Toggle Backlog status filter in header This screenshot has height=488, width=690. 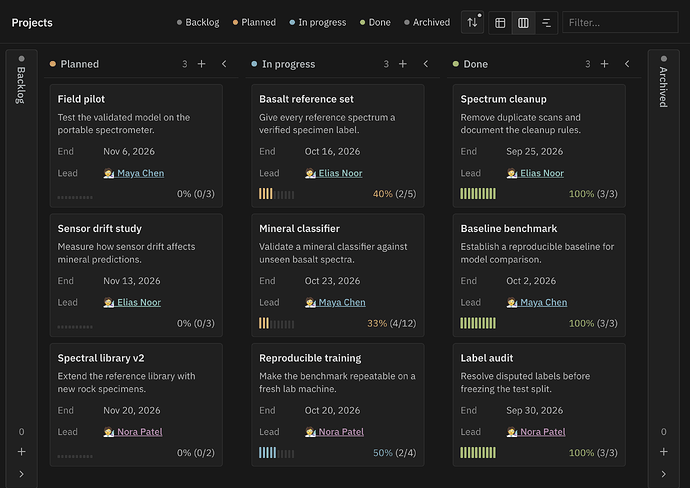198,22
